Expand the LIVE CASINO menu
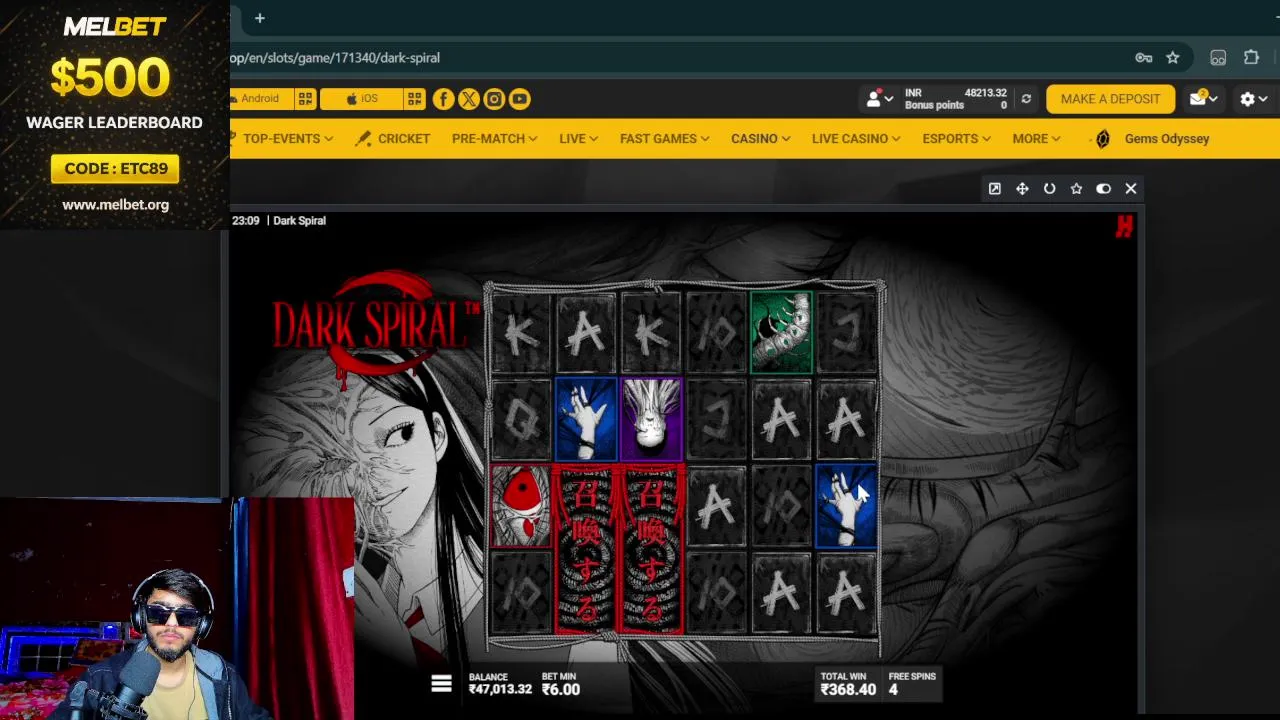 coord(855,139)
